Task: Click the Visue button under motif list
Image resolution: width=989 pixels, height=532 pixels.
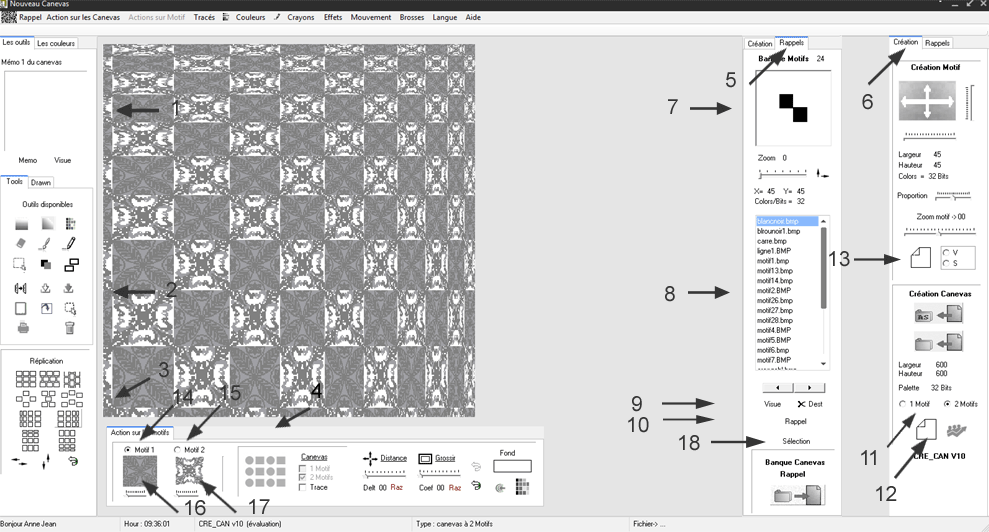Action: [x=772, y=404]
